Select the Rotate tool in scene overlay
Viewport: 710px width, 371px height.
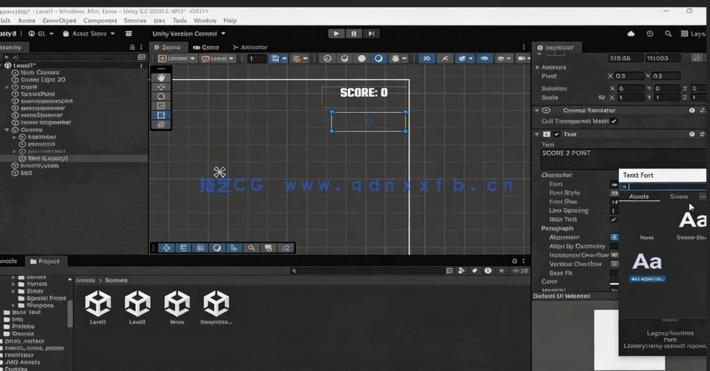pyautogui.click(x=161, y=96)
